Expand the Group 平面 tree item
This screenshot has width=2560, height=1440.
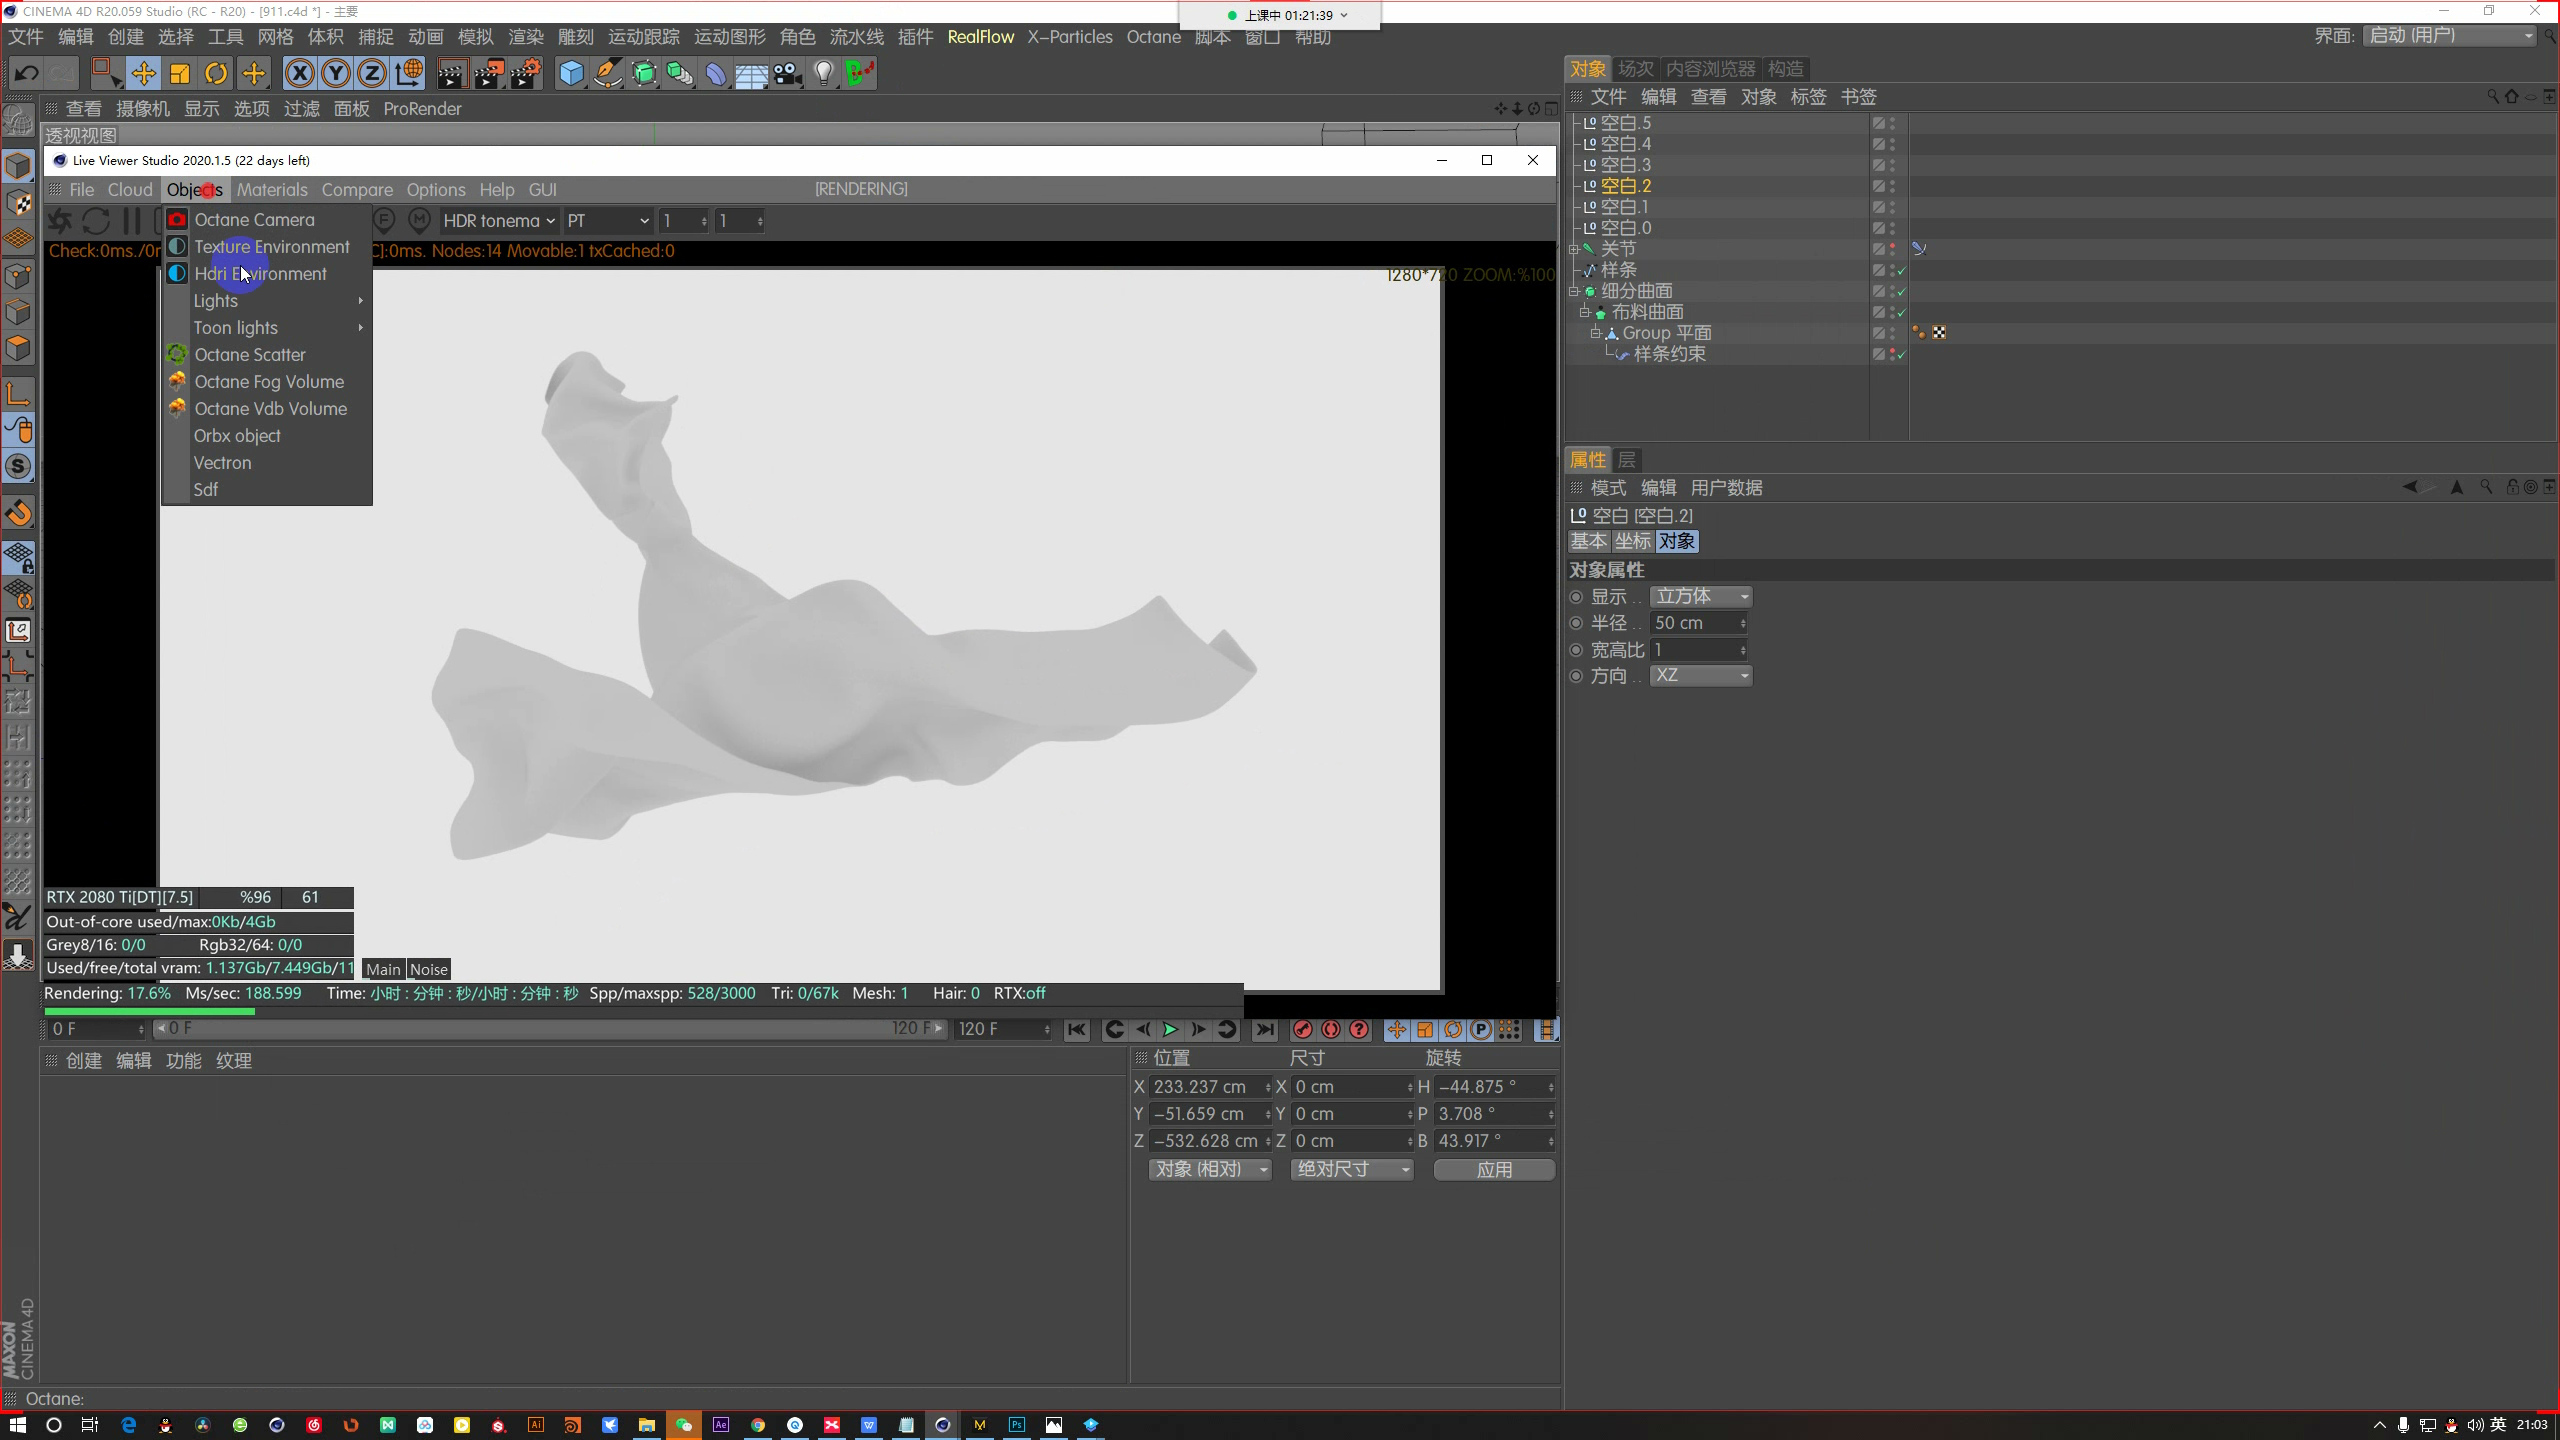tap(1593, 332)
